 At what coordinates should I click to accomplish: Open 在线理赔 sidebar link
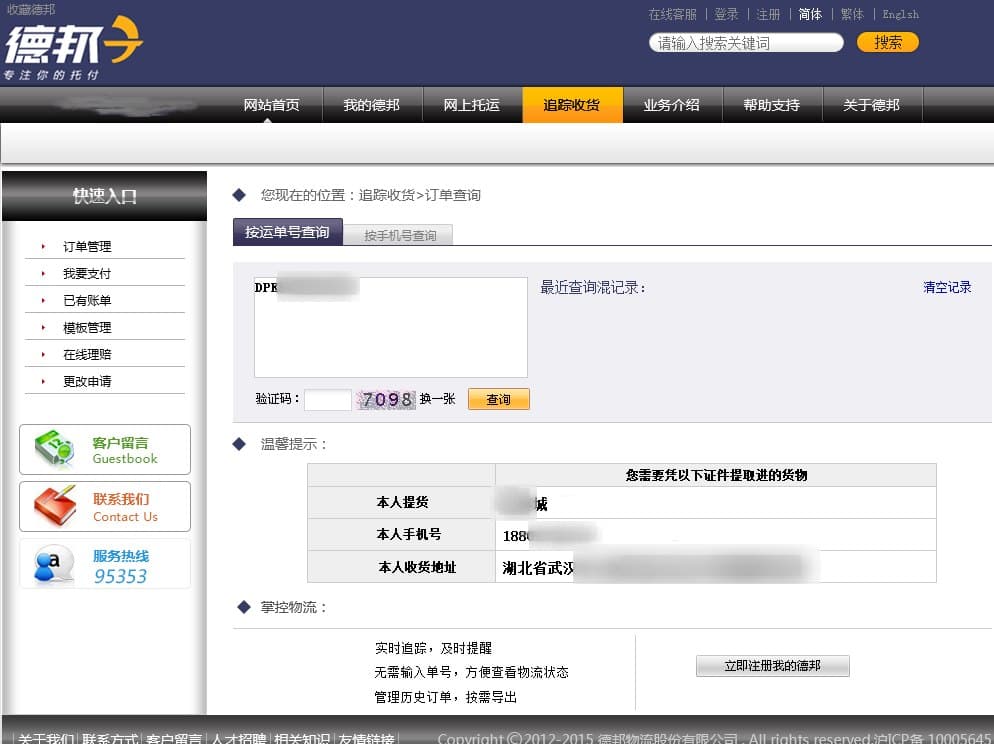coord(87,354)
